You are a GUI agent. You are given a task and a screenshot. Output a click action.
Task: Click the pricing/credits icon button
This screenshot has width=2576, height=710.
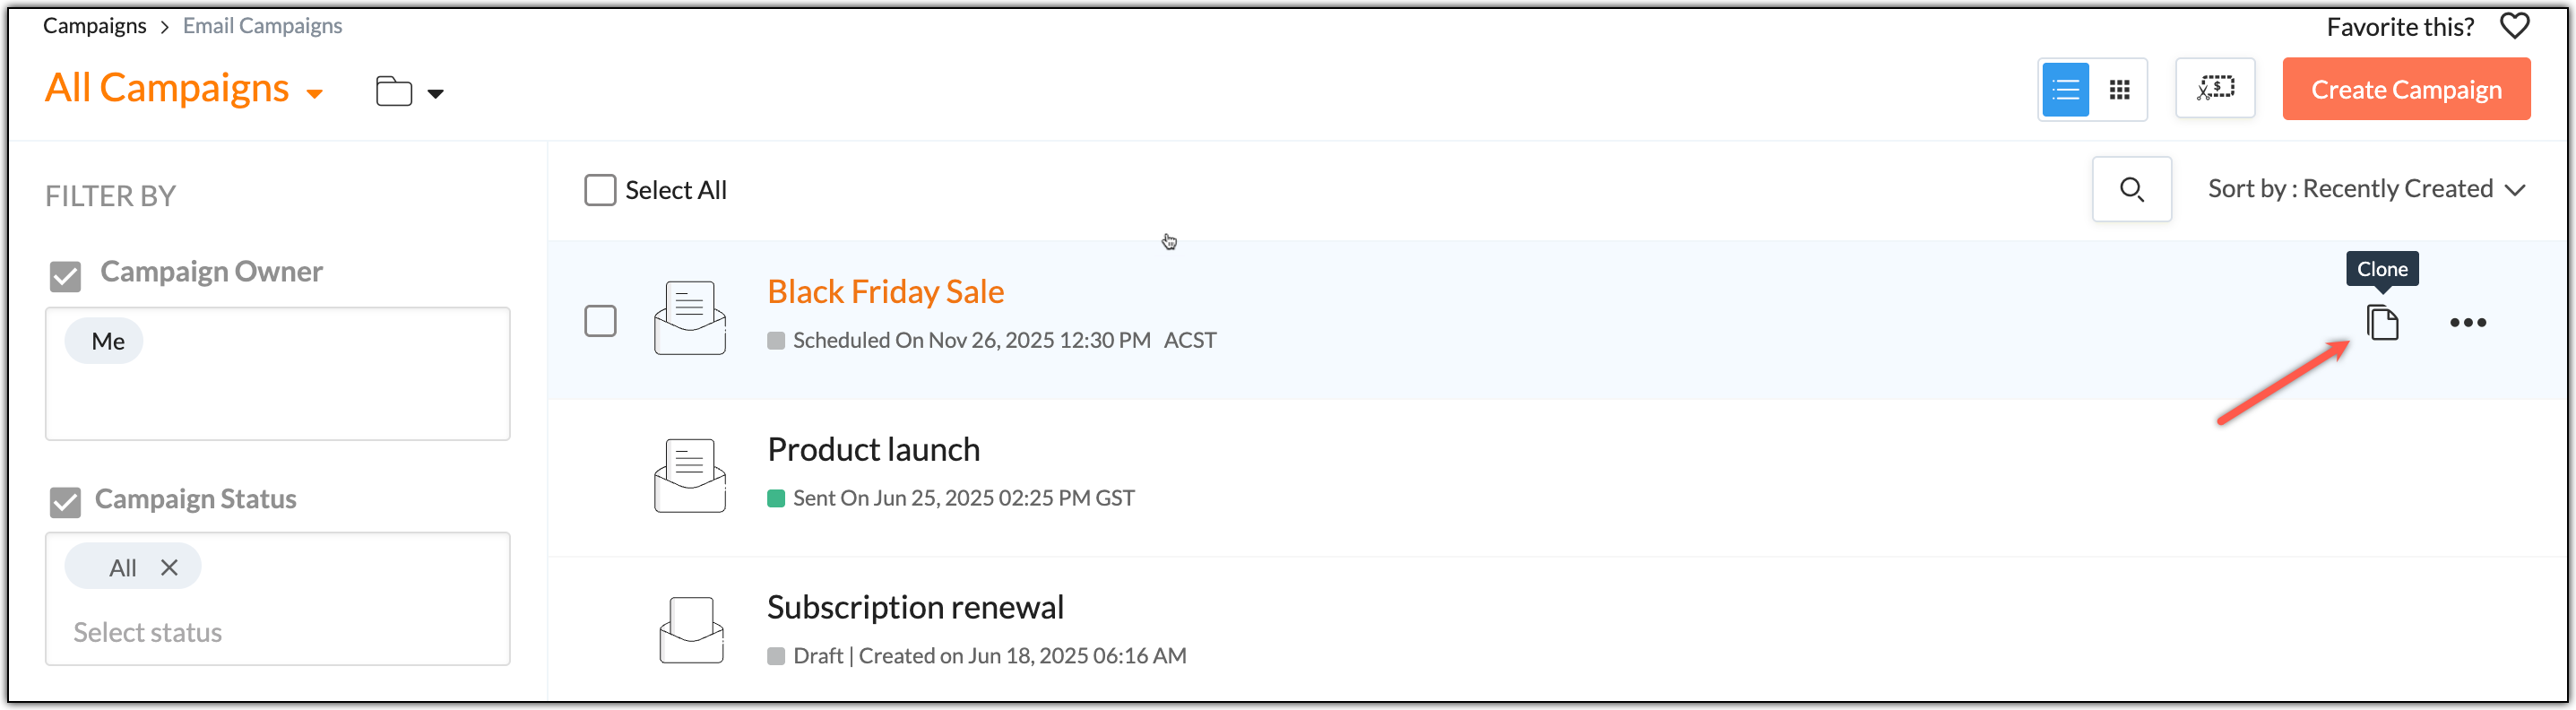pyautogui.click(x=2215, y=89)
